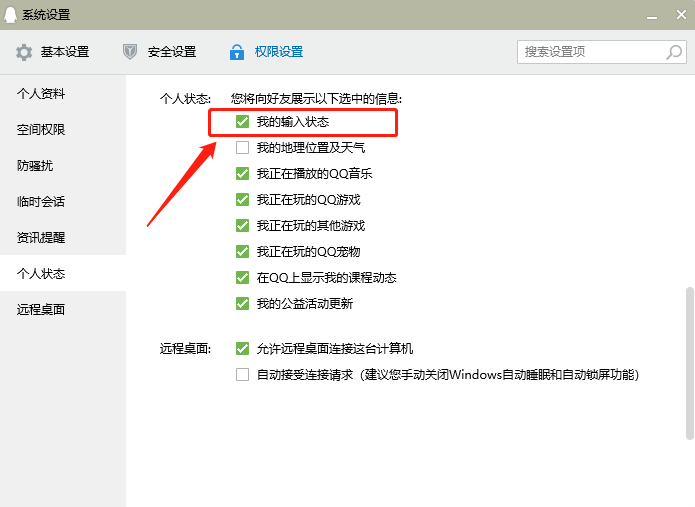Enable 我的地理位置及天气 checkbox
Viewport: 695px width, 507px height.
(242, 147)
